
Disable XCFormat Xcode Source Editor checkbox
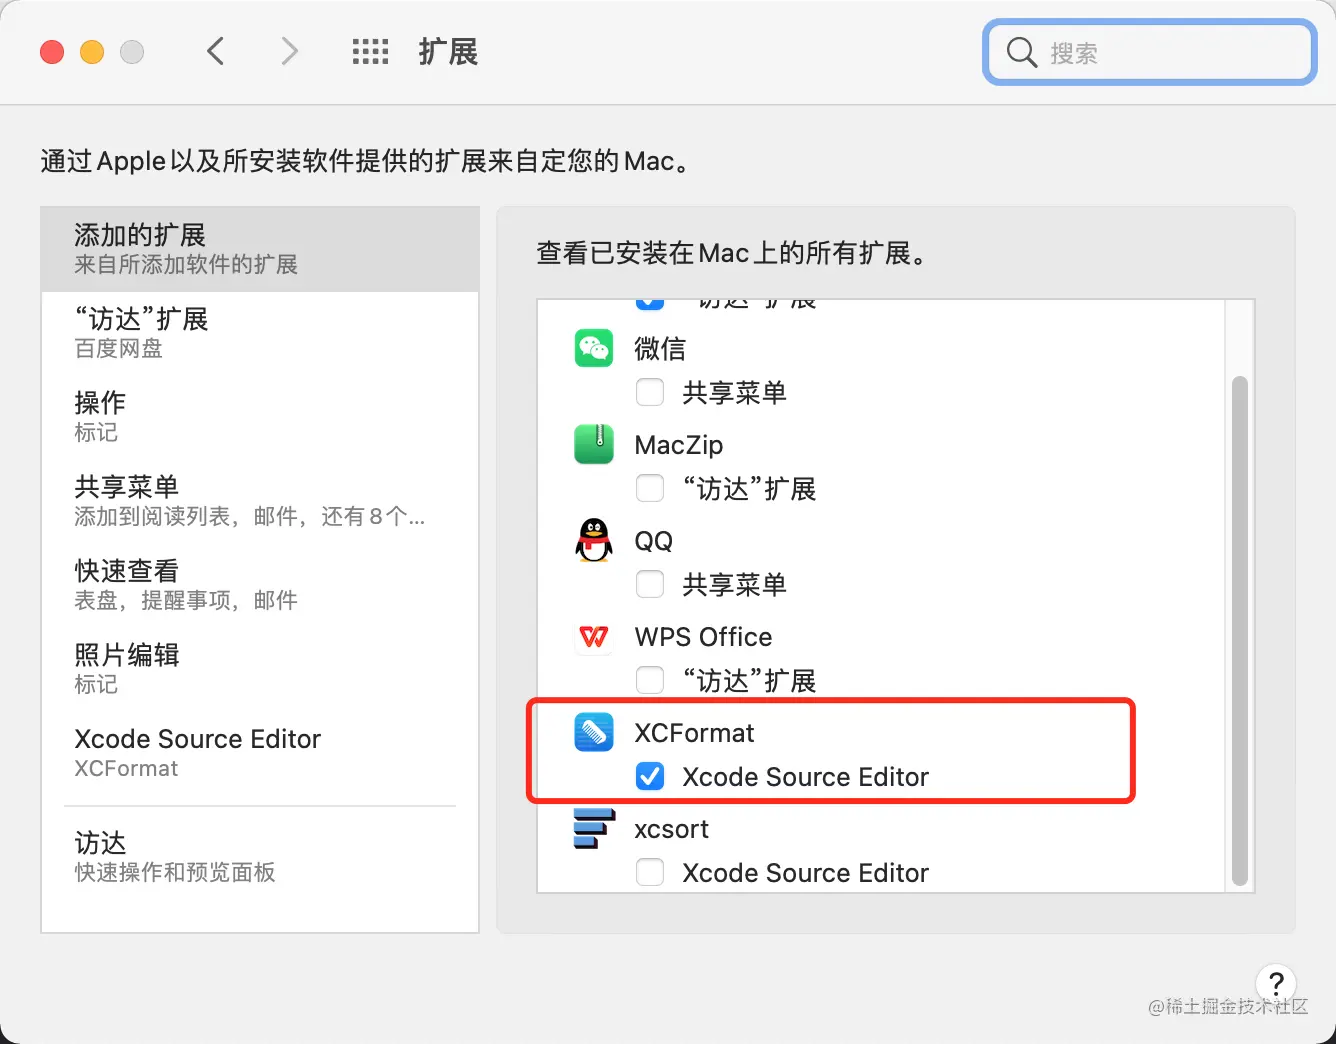tap(650, 776)
